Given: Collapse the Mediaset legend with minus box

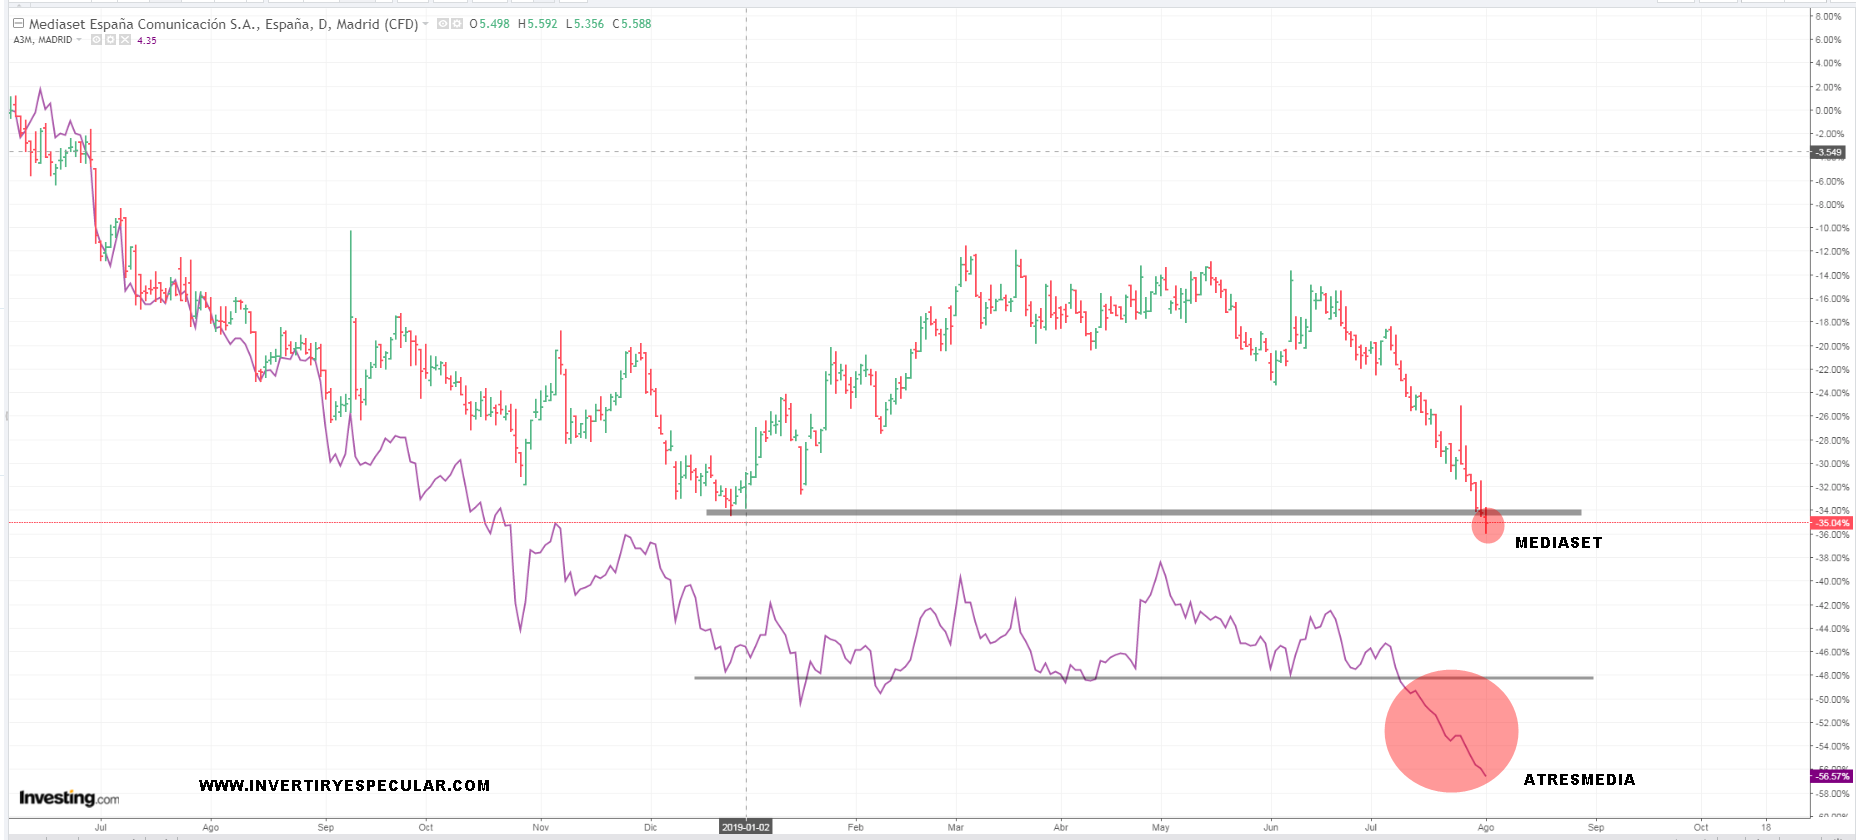Looking at the screenshot, I should tap(18, 24).
